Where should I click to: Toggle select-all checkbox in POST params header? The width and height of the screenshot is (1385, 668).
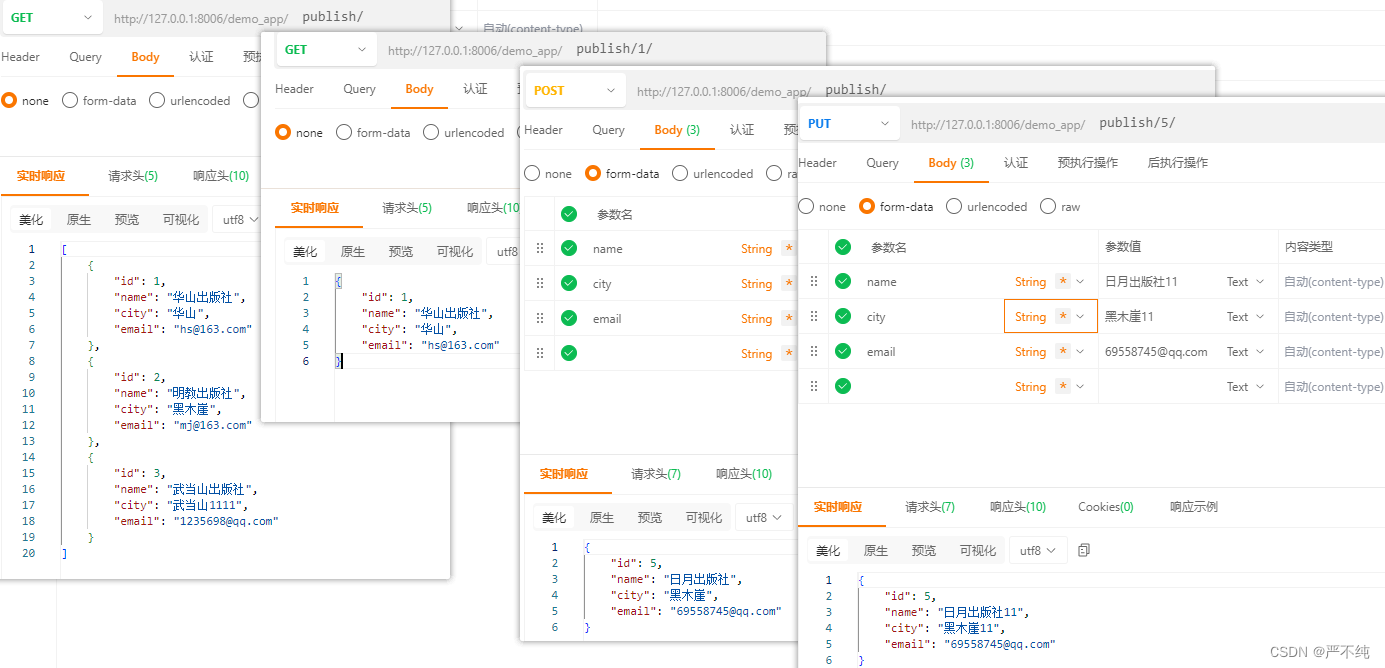click(x=569, y=214)
